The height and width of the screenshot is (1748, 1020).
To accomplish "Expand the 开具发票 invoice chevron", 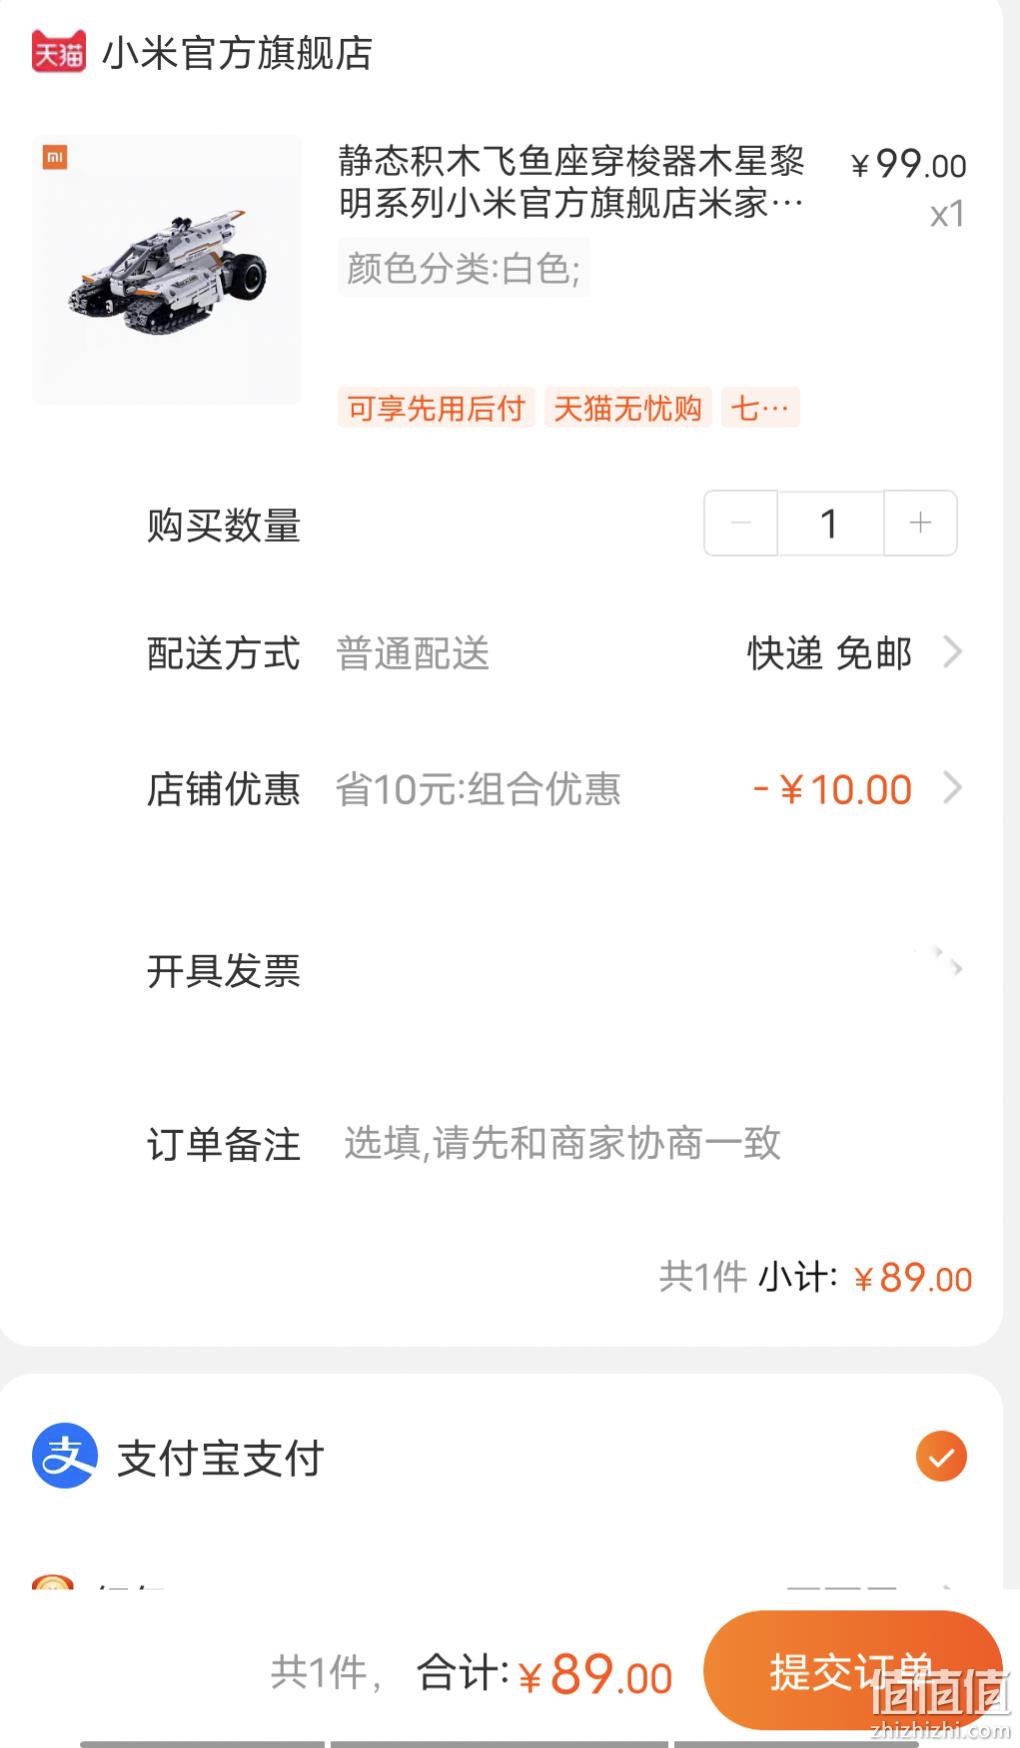I will click(953, 966).
